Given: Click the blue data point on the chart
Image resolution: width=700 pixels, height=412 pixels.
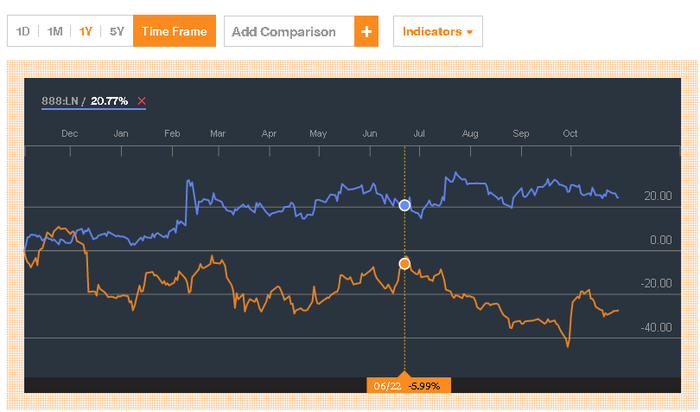Looking at the screenshot, I should coord(404,205).
